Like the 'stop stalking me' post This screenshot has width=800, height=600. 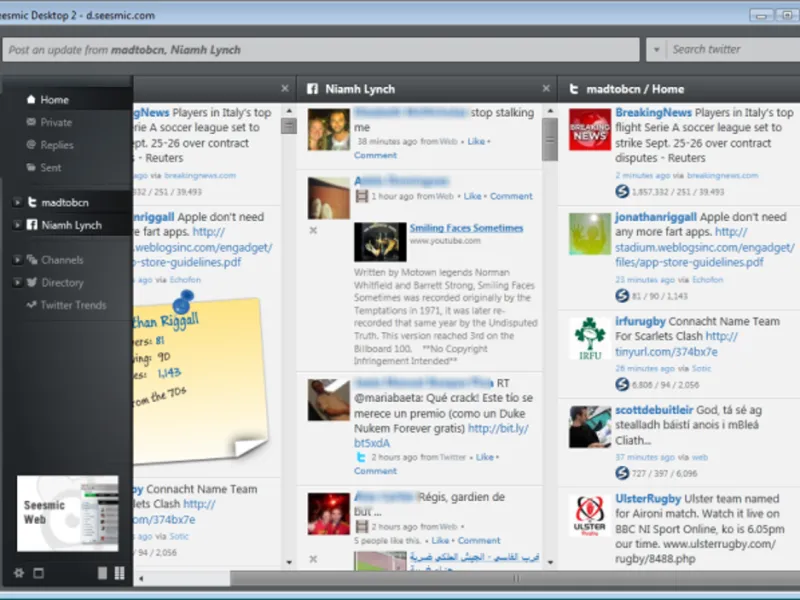476,141
